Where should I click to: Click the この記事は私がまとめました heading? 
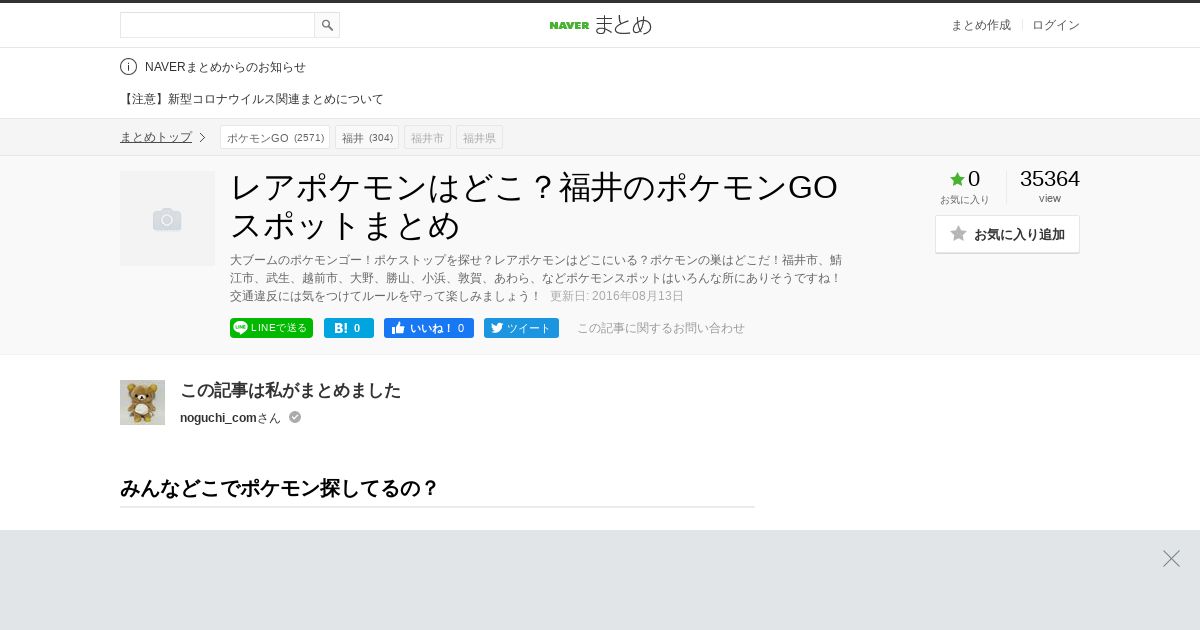click(x=290, y=390)
